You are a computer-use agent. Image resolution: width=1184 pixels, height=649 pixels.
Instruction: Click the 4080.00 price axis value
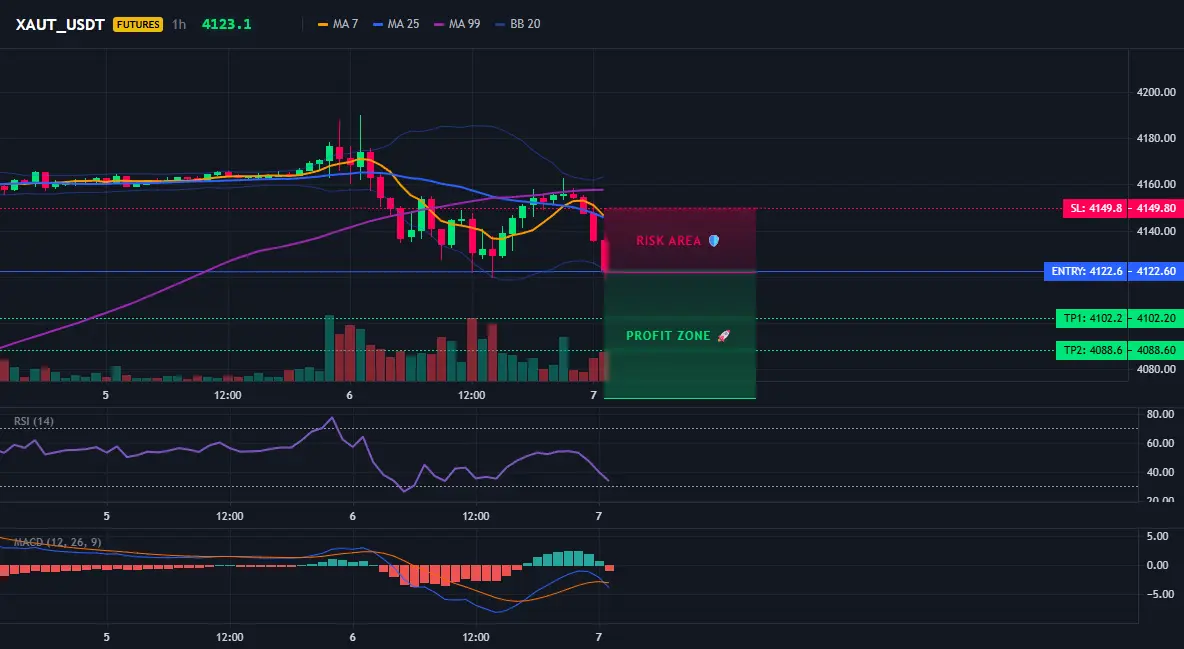[x=1156, y=369]
